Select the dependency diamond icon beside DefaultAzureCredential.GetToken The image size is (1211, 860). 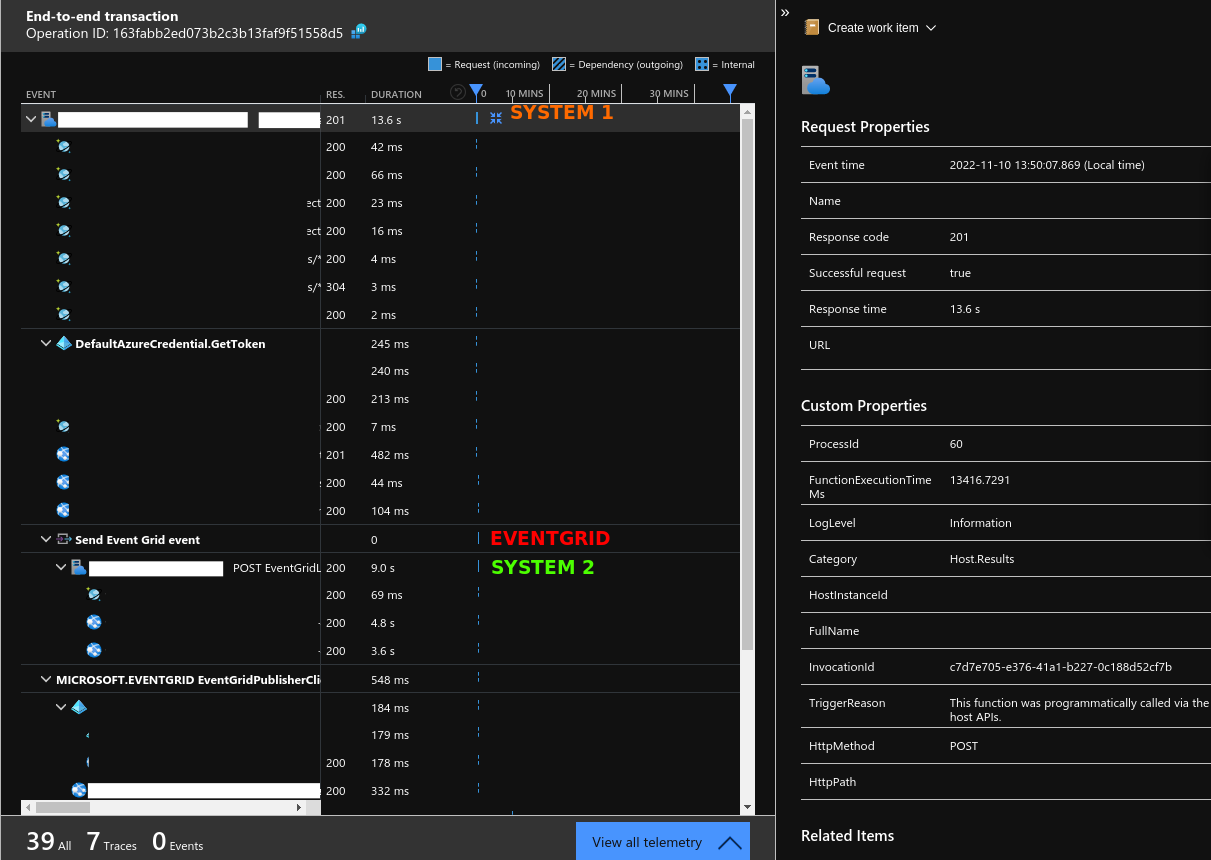tap(64, 343)
